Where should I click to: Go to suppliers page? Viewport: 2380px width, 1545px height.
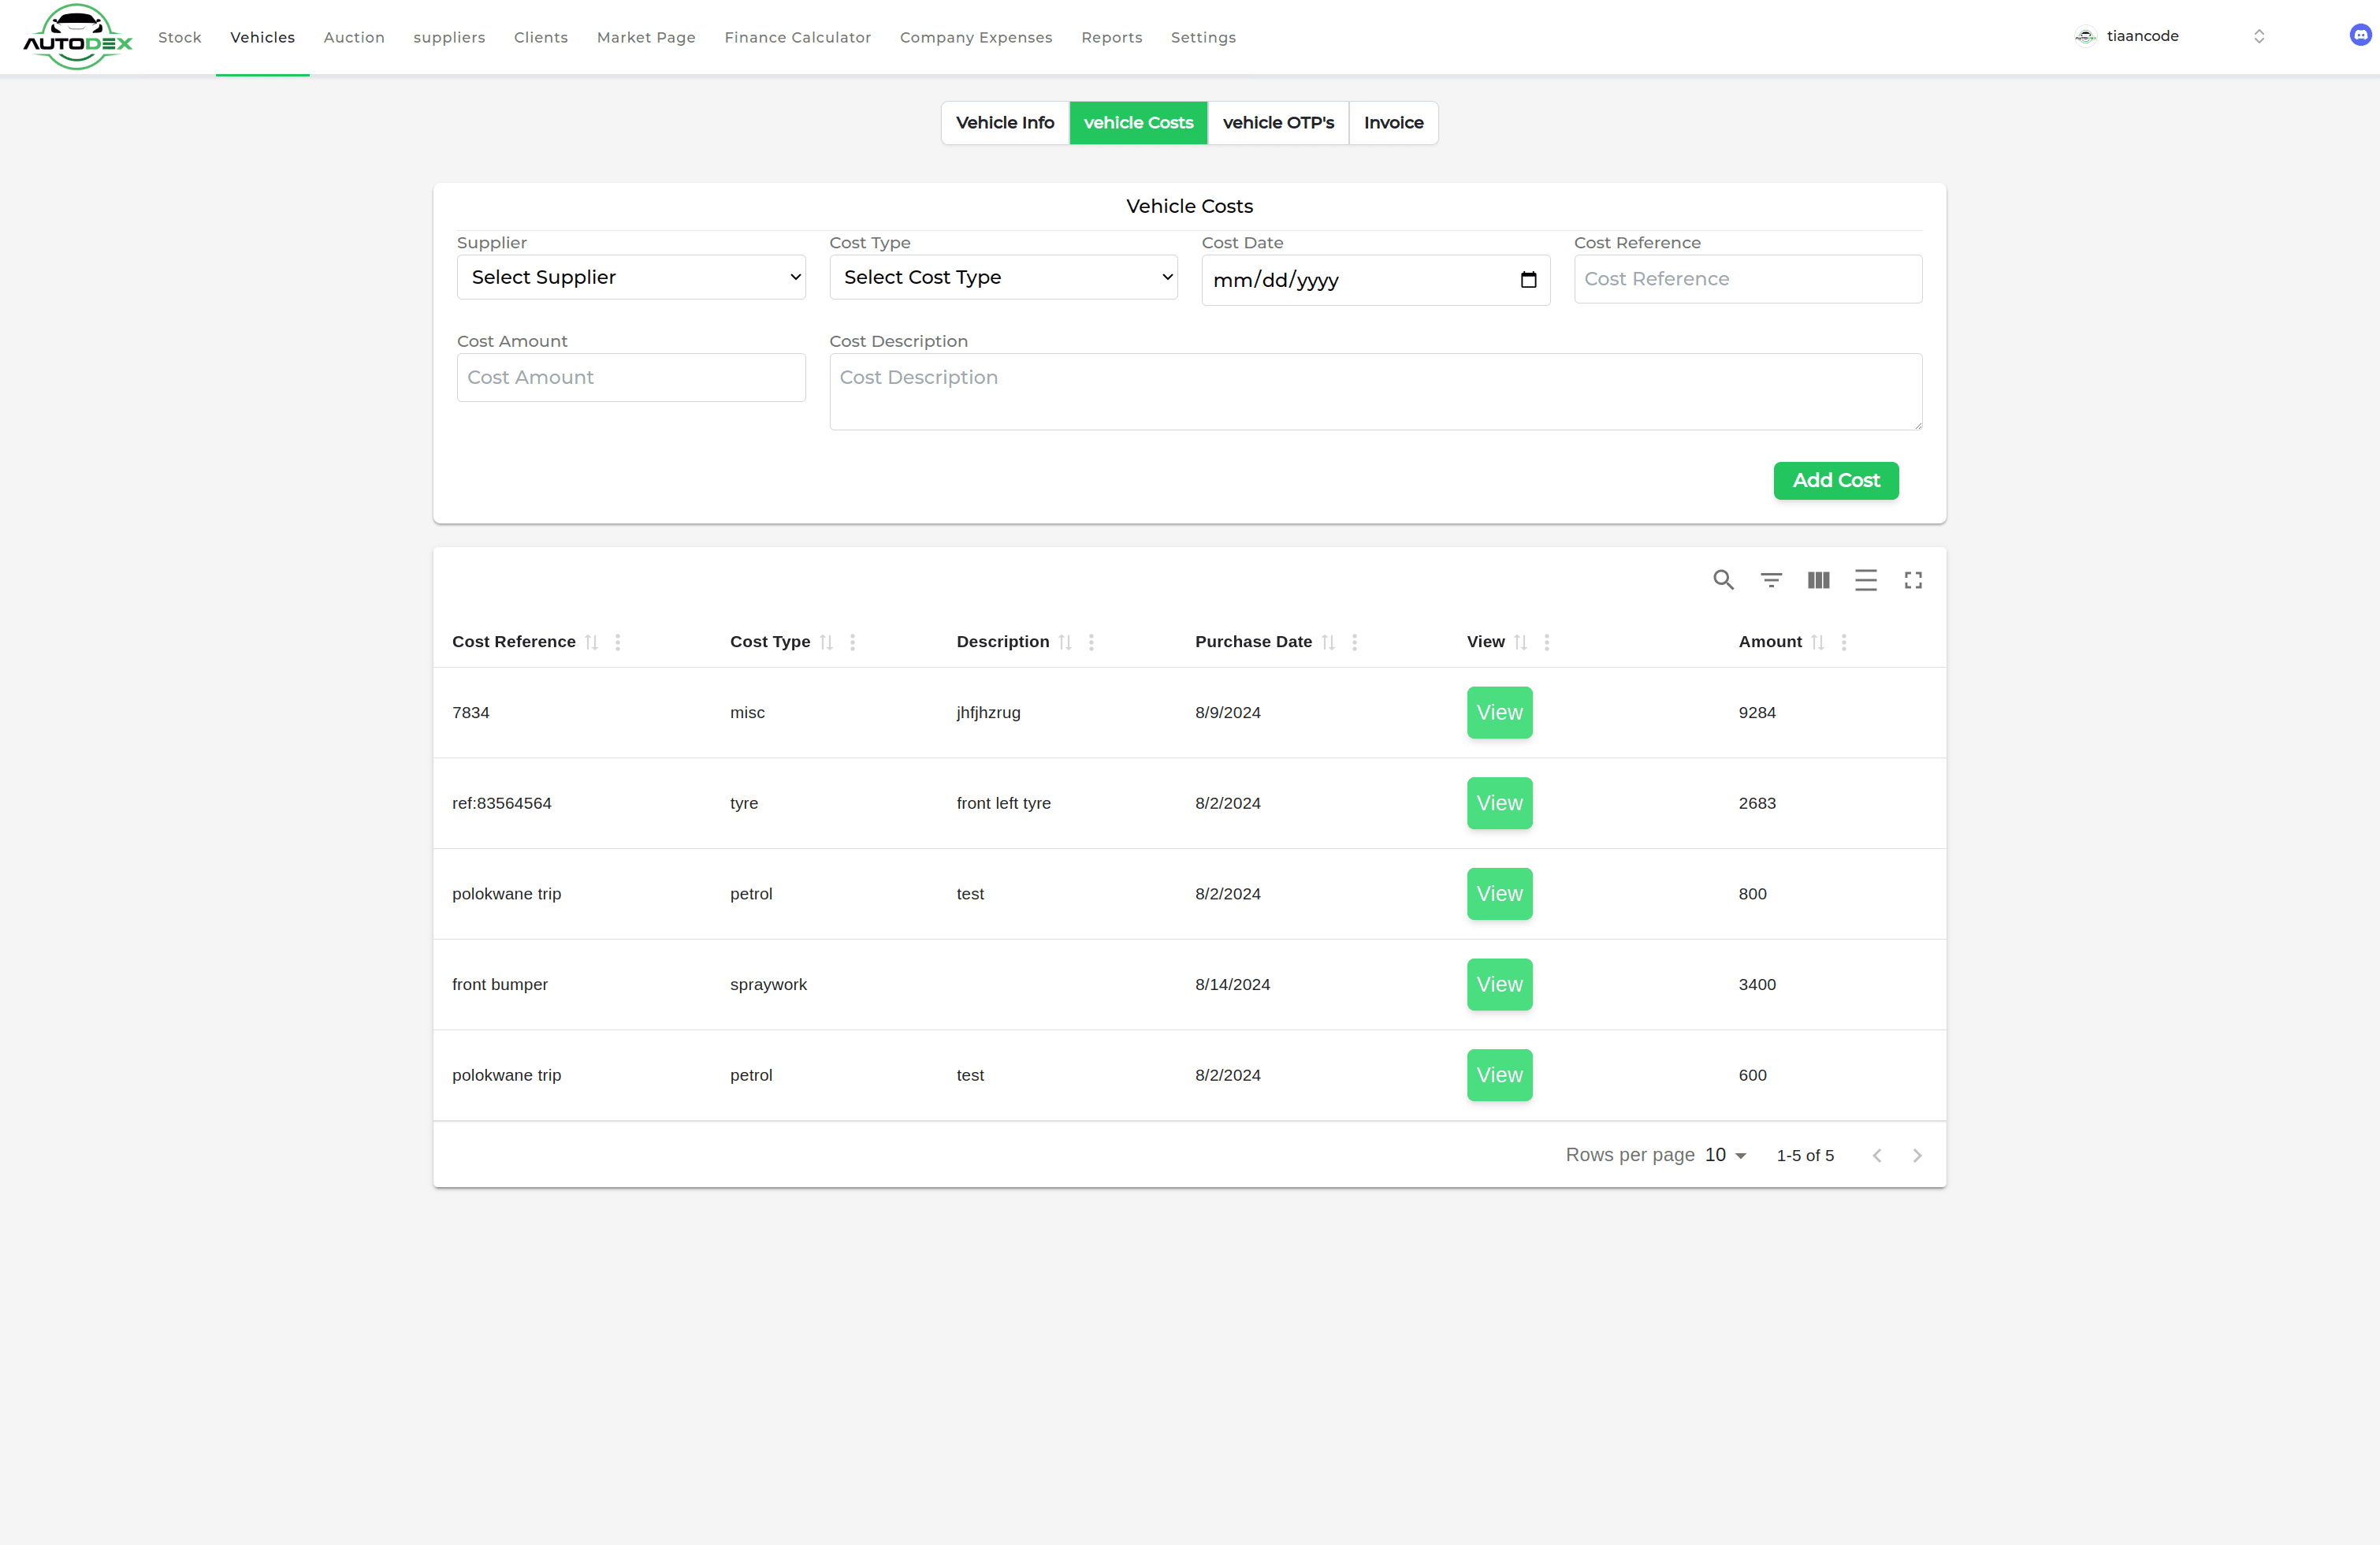coord(449,37)
